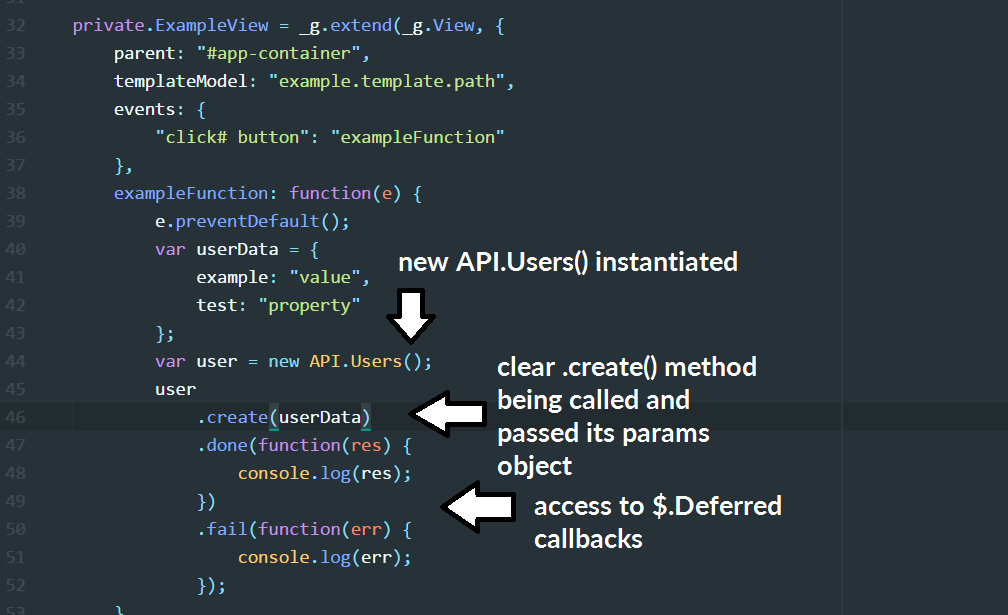Click the "access to $.Deferred callbacks" annotation
Screen dimensions: 1008x615
pyautogui.click(x=657, y=521)
